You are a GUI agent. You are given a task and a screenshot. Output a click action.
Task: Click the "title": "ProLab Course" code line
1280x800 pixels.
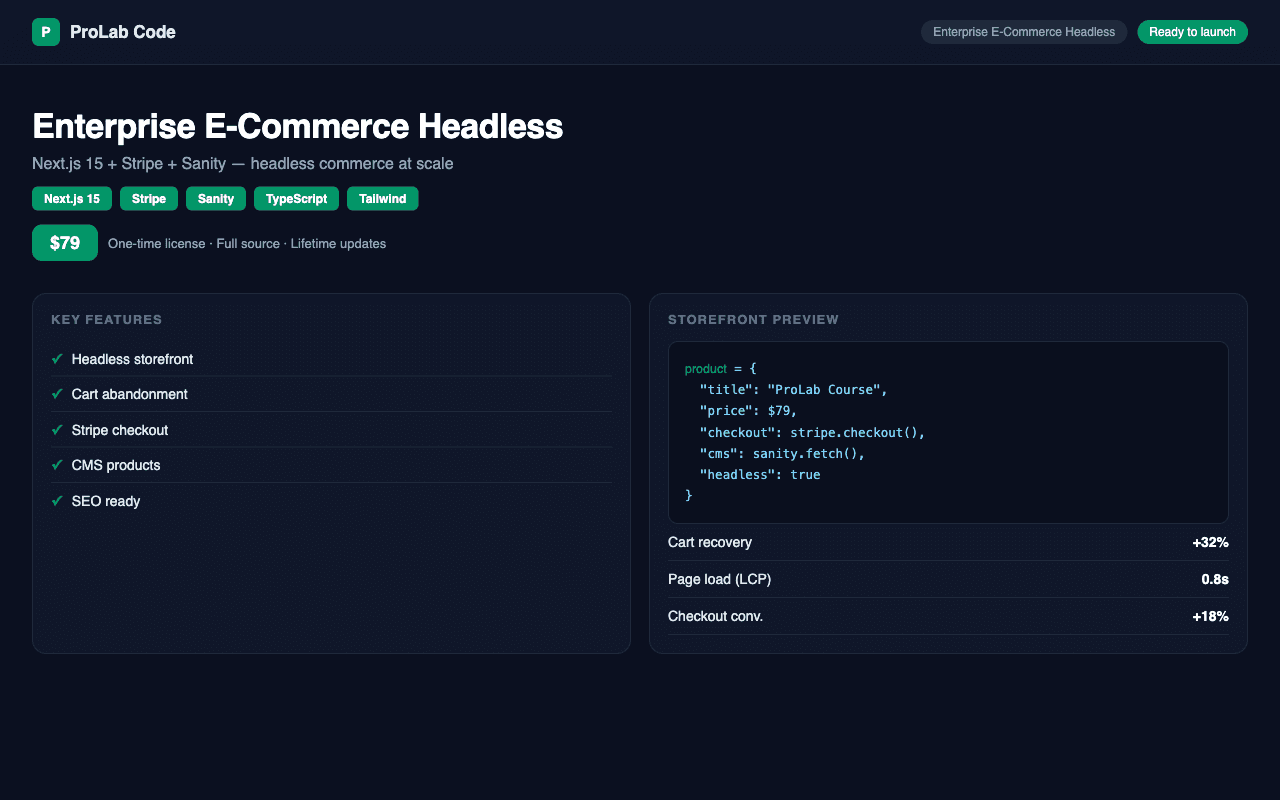(x=794, y=390)
